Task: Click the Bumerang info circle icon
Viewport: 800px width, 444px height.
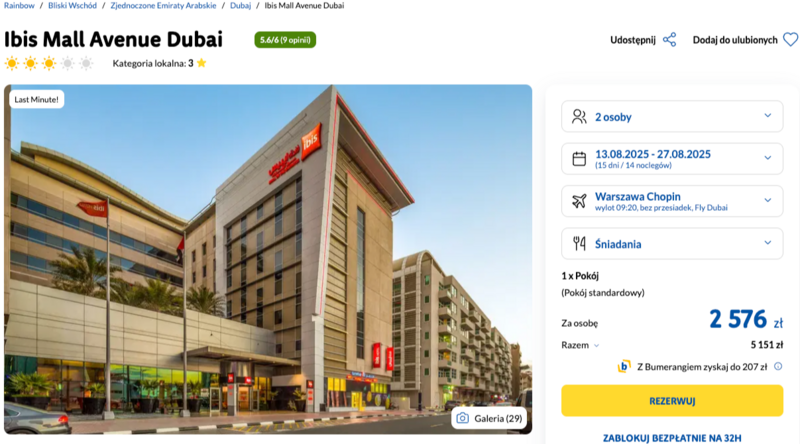Action: pos(778,366)
